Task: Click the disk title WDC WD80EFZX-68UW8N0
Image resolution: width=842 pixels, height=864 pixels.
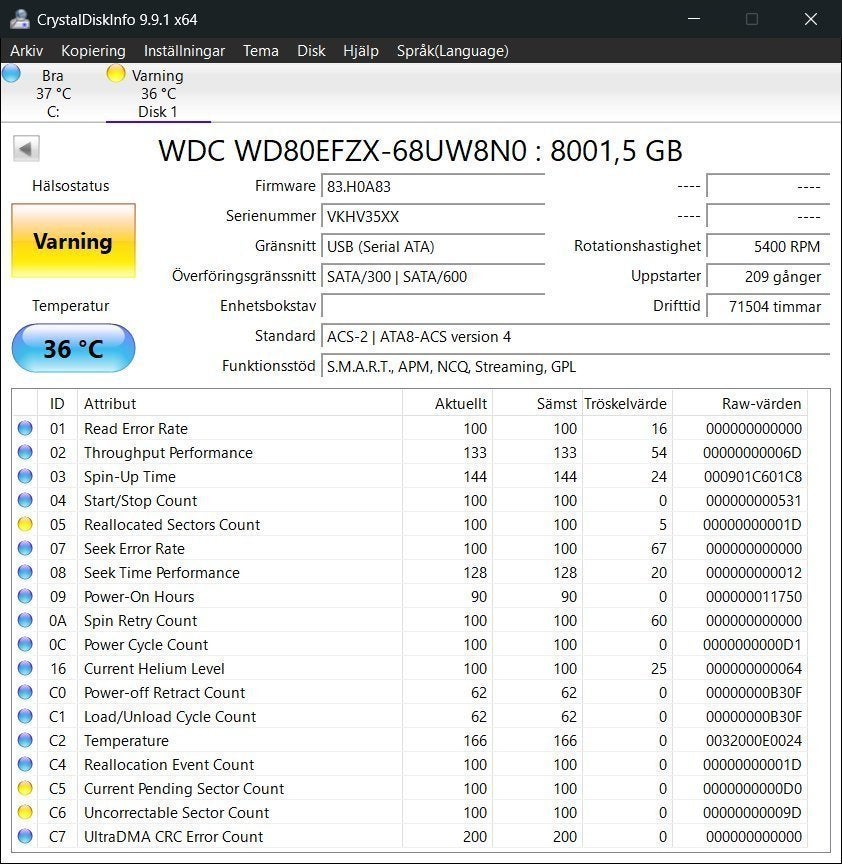Action: click(x=343, y=150)
